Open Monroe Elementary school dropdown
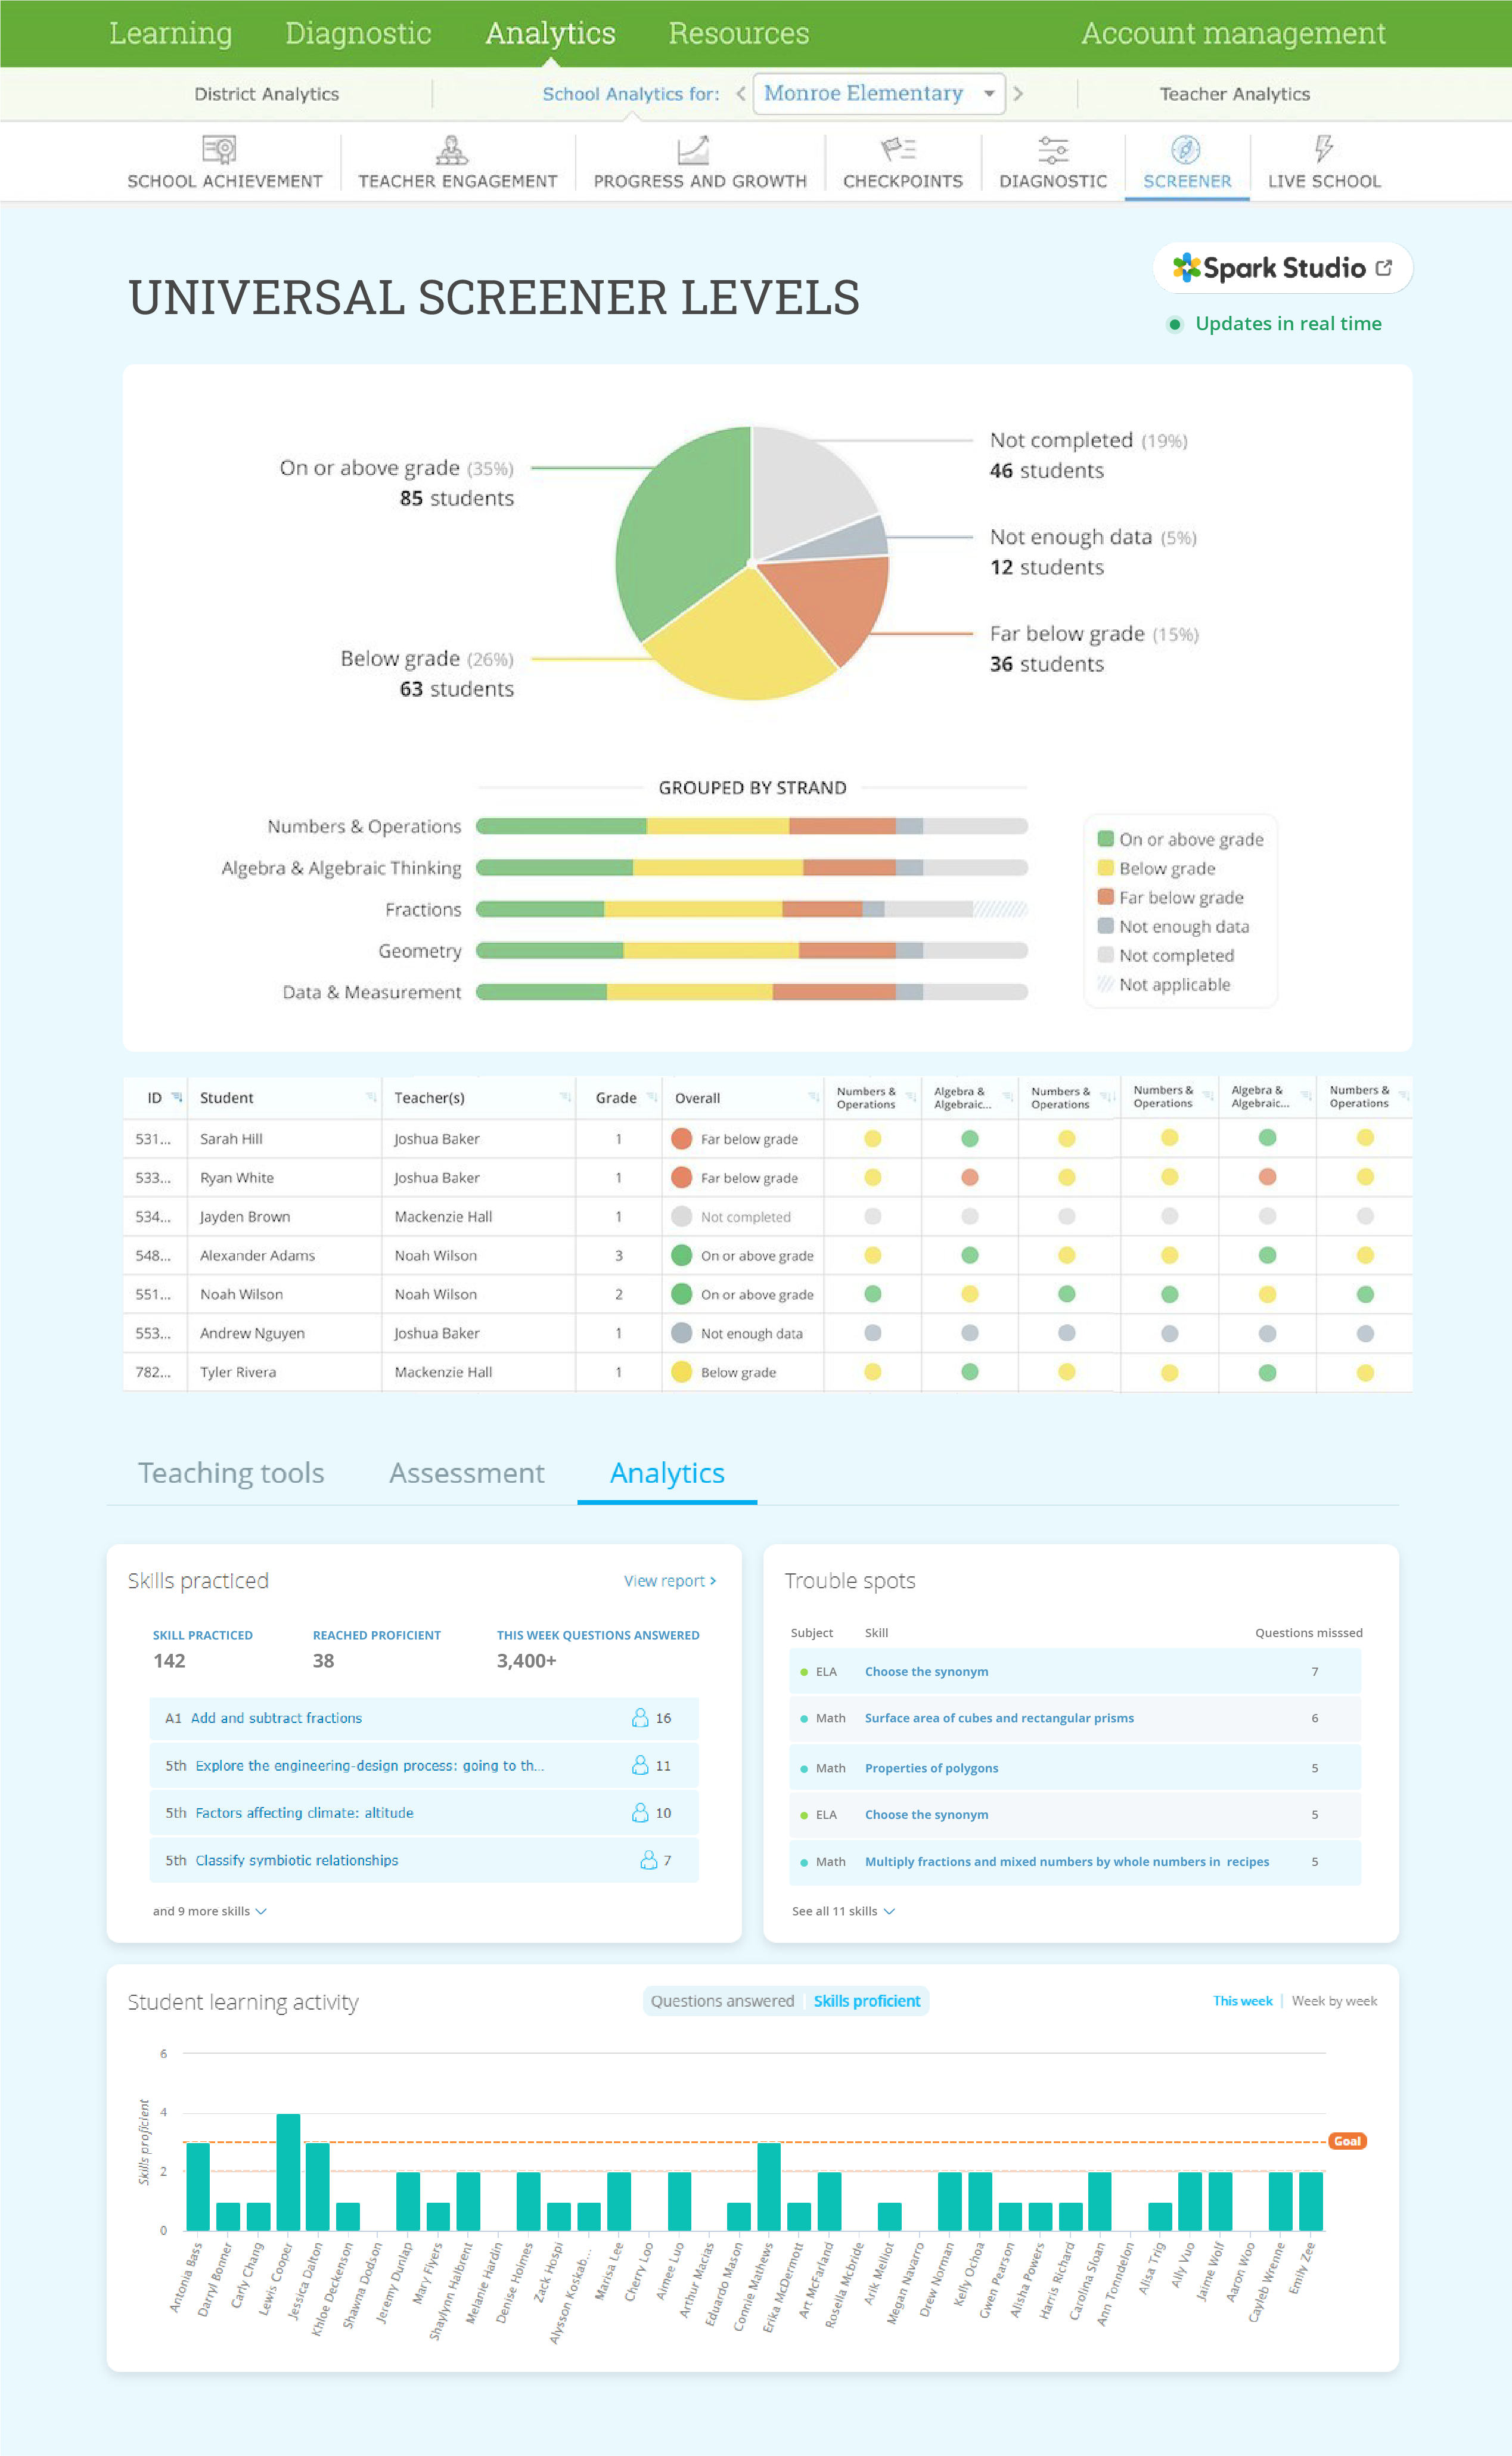1512x2456 pixels. pyautogui.click(x=879, y=93)
